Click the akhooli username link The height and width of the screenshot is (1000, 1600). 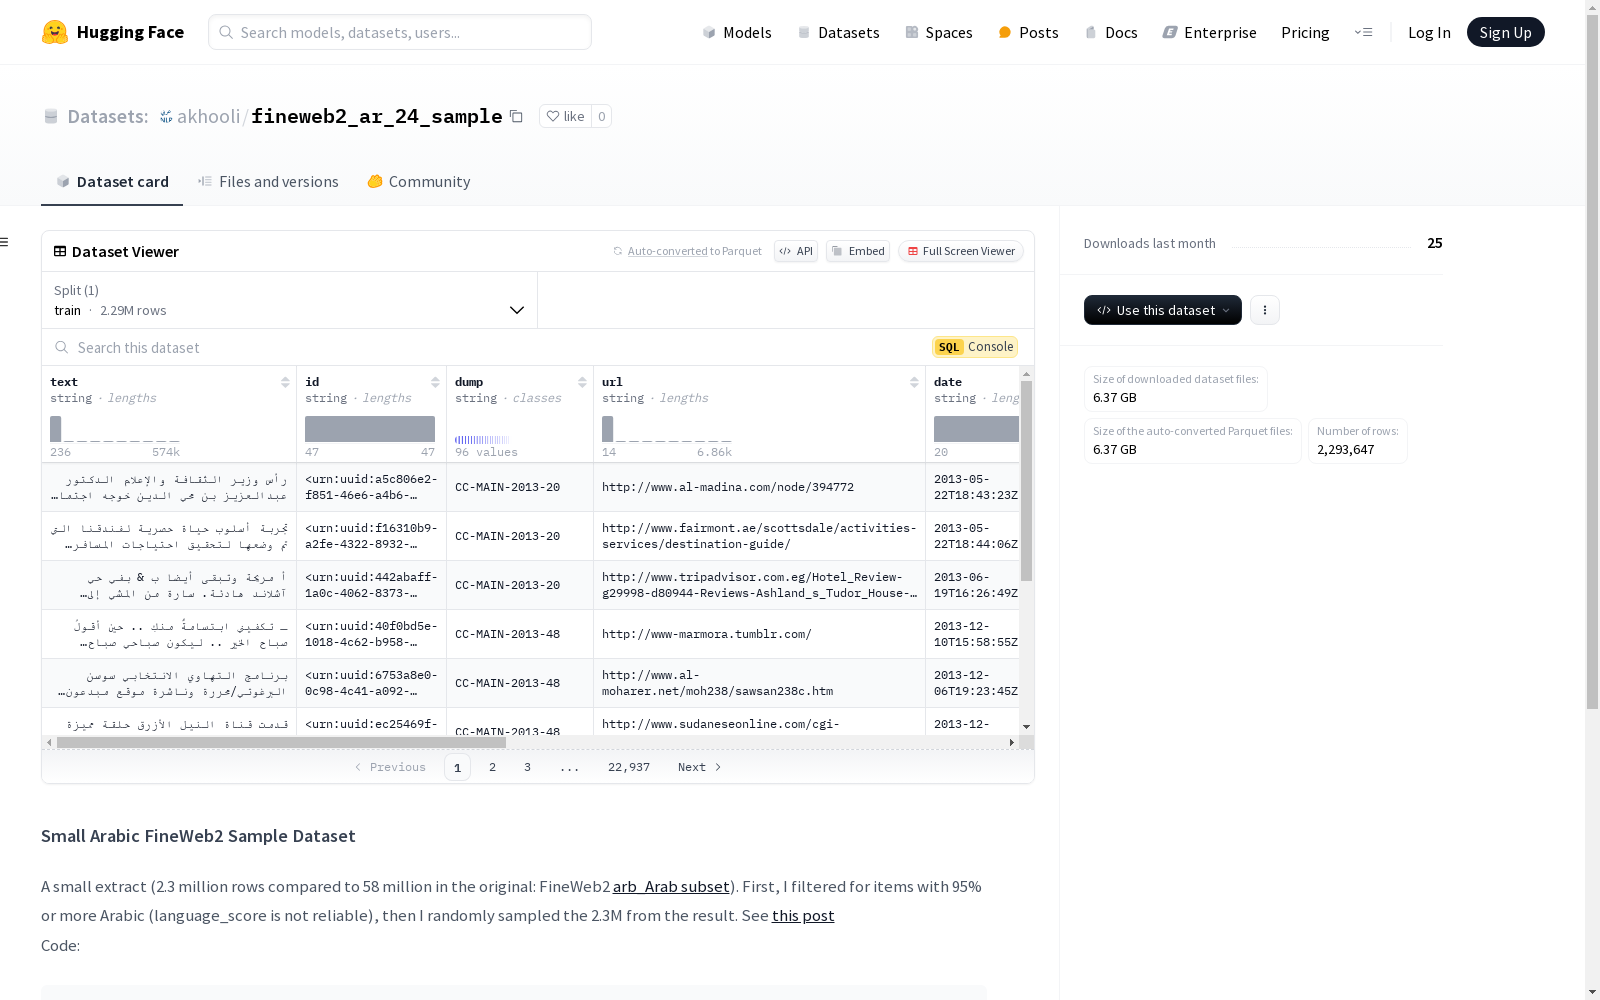click(x=208, y=116)
